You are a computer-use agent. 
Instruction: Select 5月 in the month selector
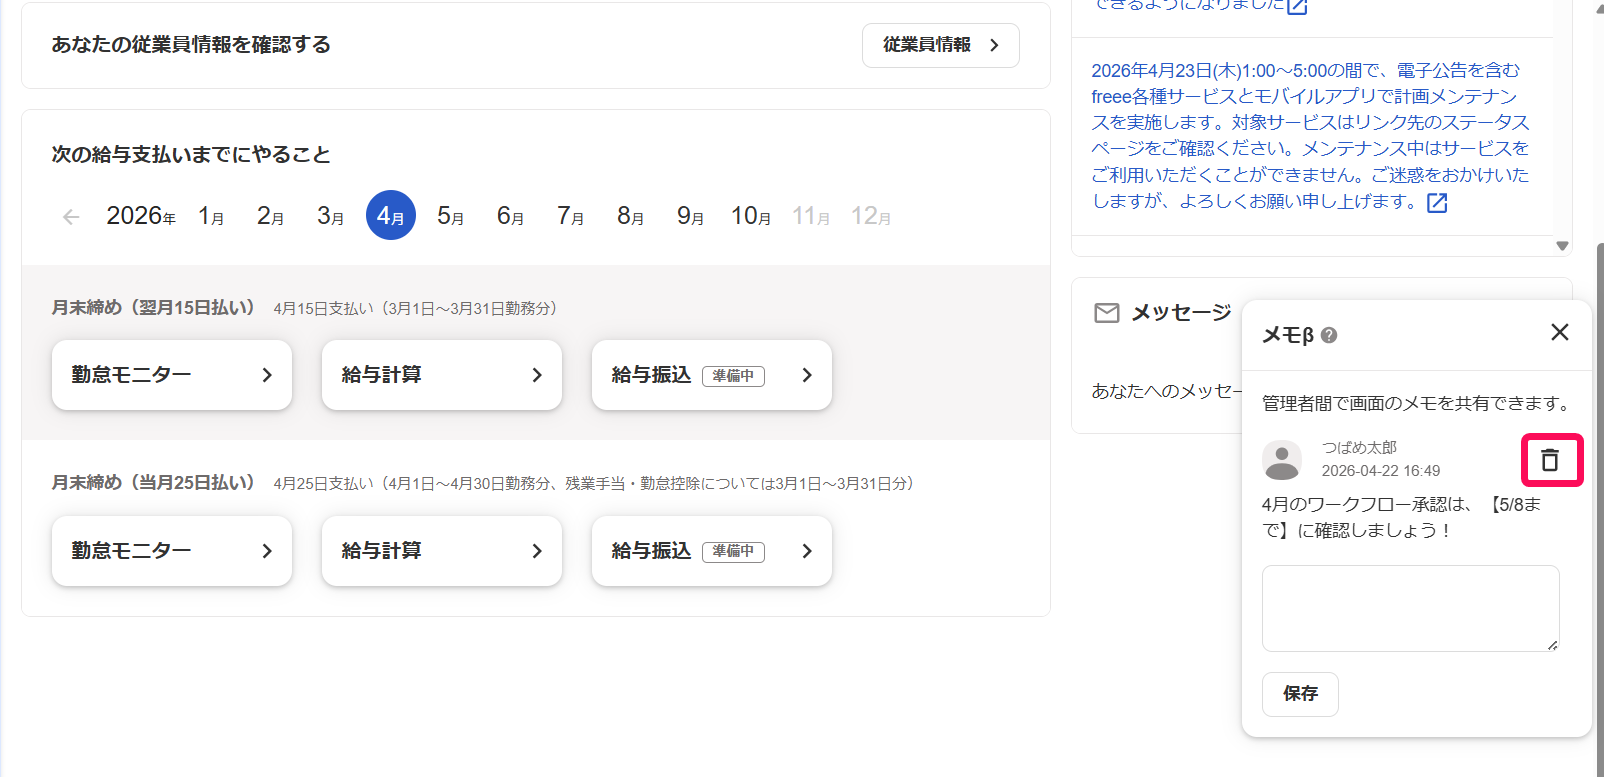tap(451, 216)
